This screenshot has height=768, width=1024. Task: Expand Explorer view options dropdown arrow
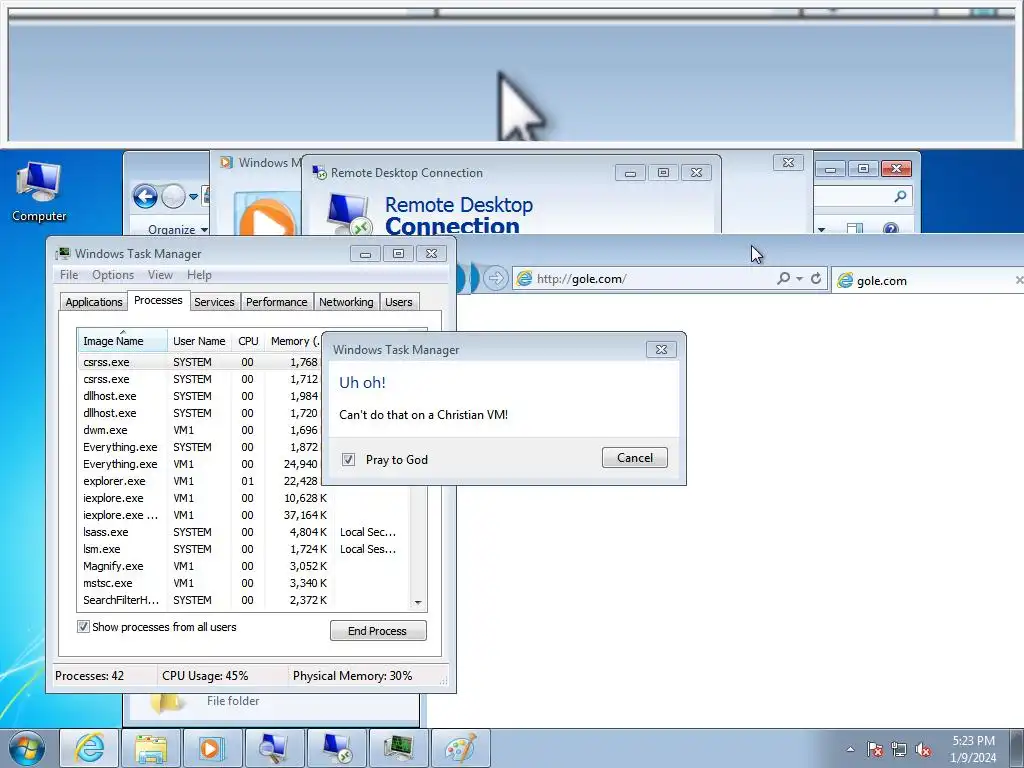tap(822, 229)
